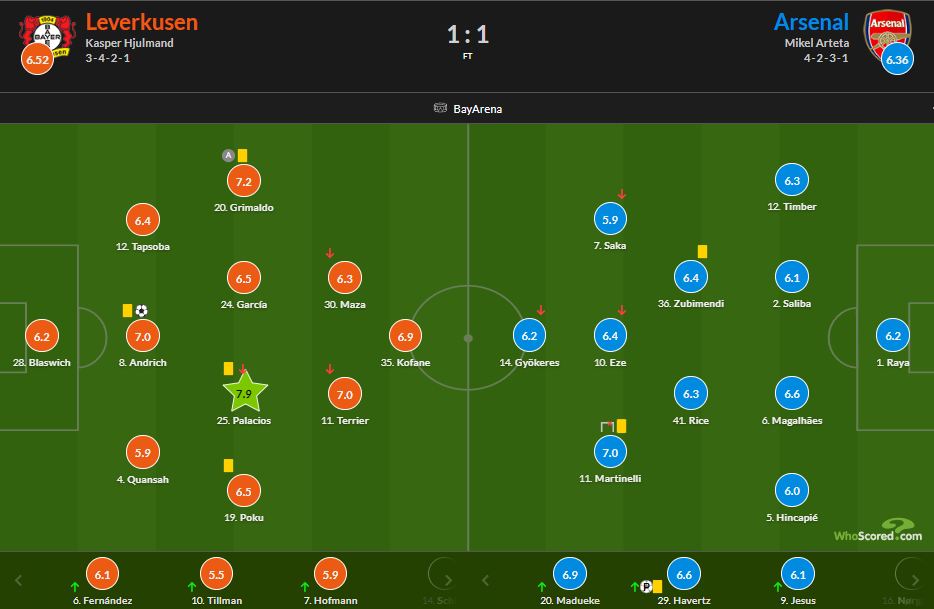
Task: Click the assist icon above Grimaldo
Action: 228,155
